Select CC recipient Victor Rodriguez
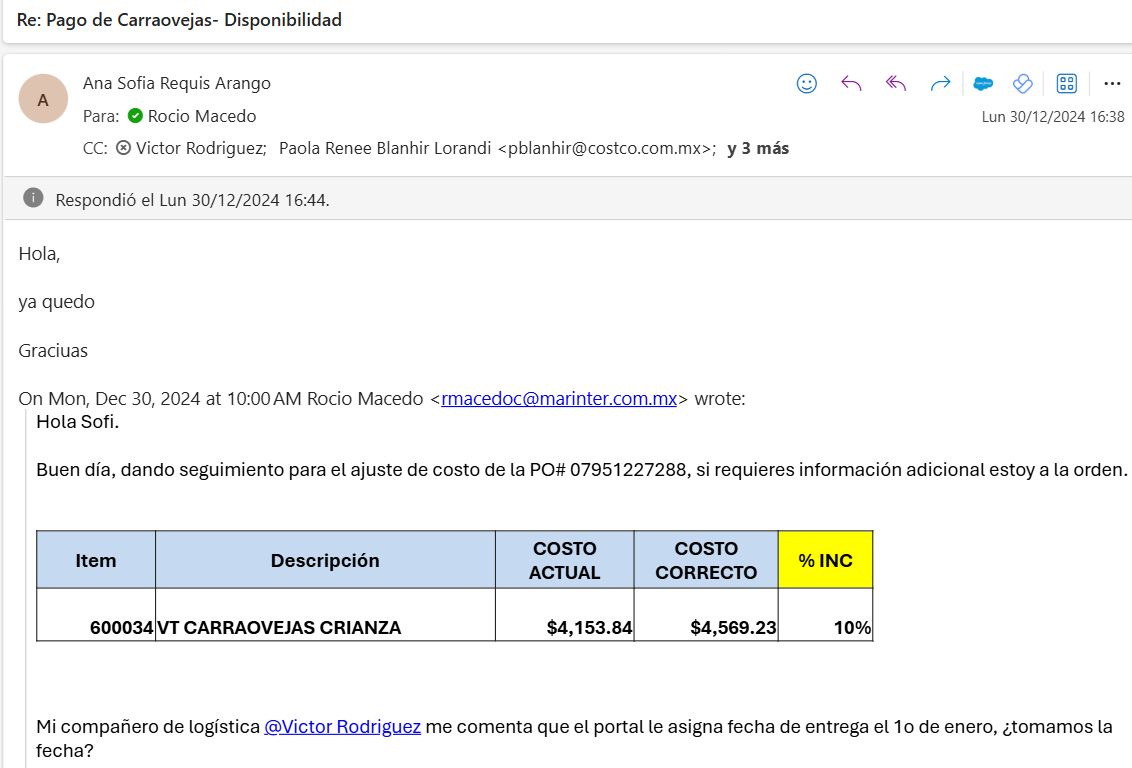This screenshot has height=768, width=1132. 200,148
